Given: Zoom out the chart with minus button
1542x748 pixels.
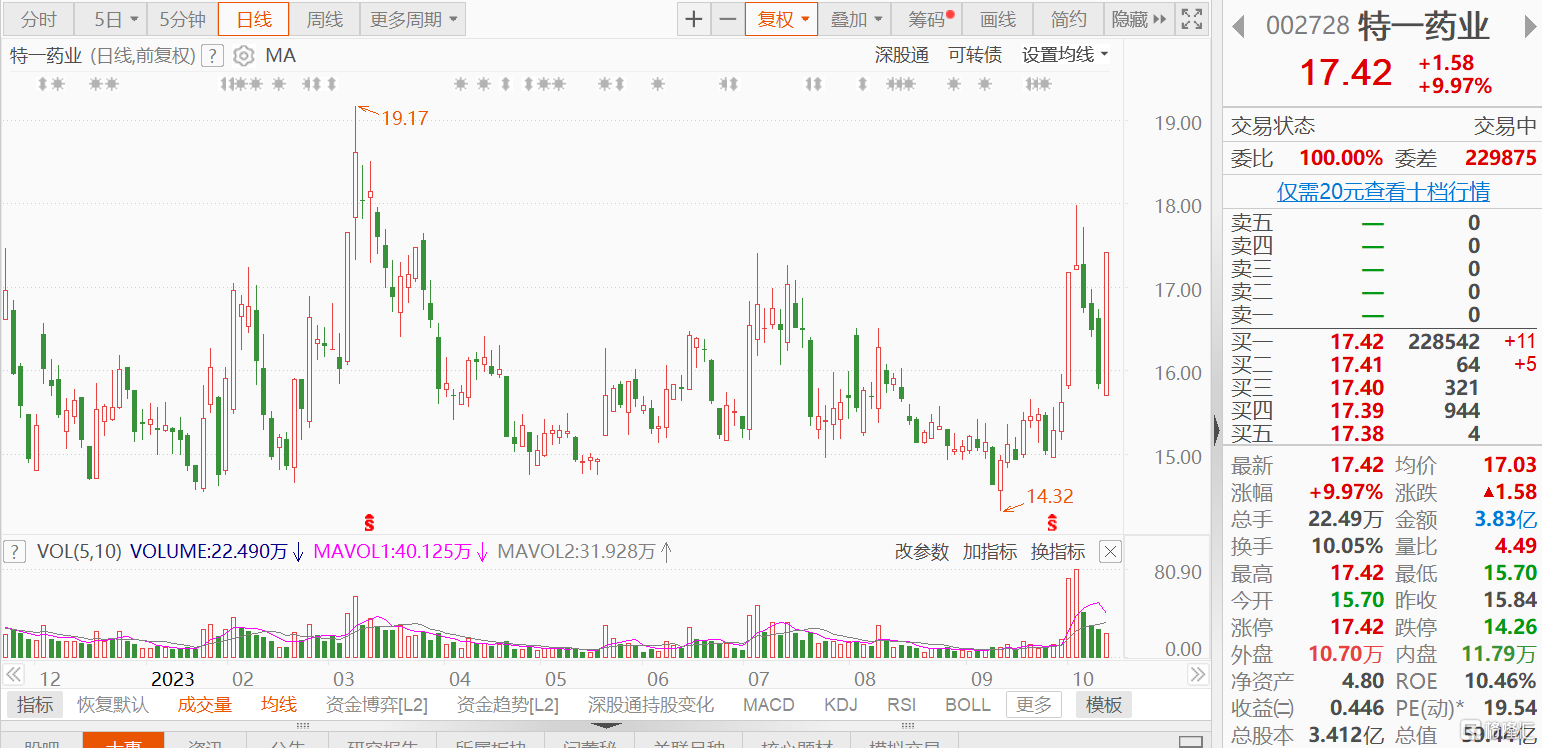Looking at the screenshot, I should 728,19.
